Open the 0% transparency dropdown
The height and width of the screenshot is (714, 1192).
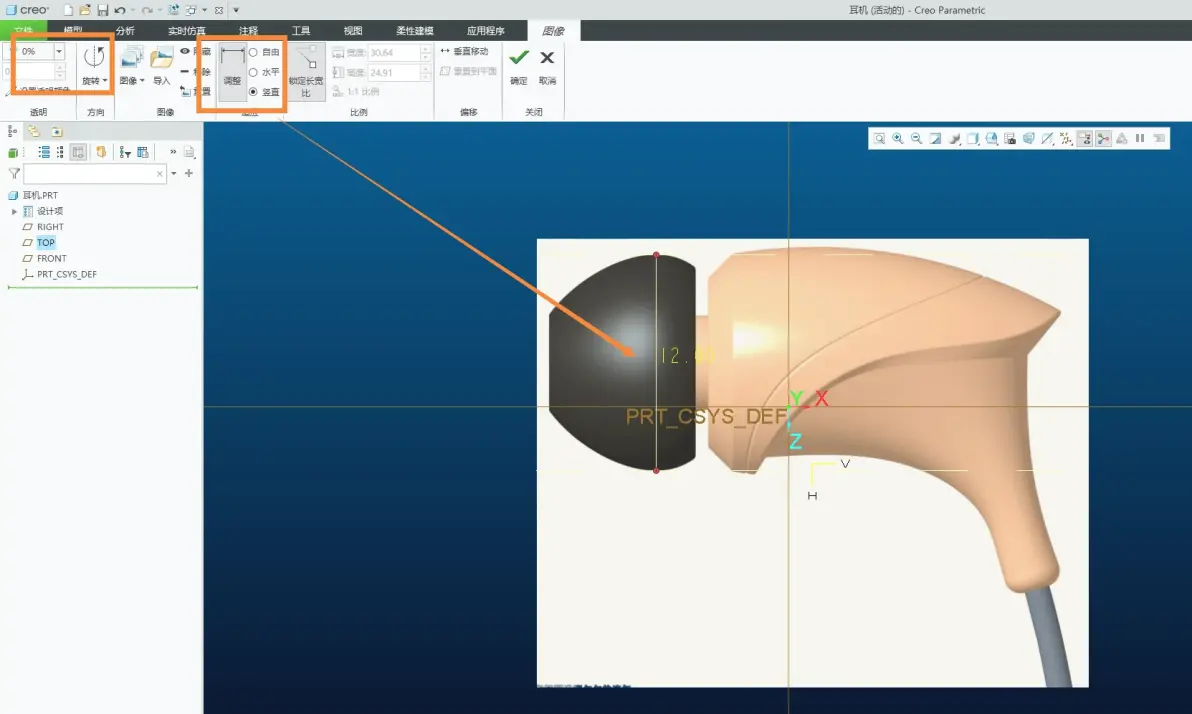pyautogui.click(x=59, y=52)
